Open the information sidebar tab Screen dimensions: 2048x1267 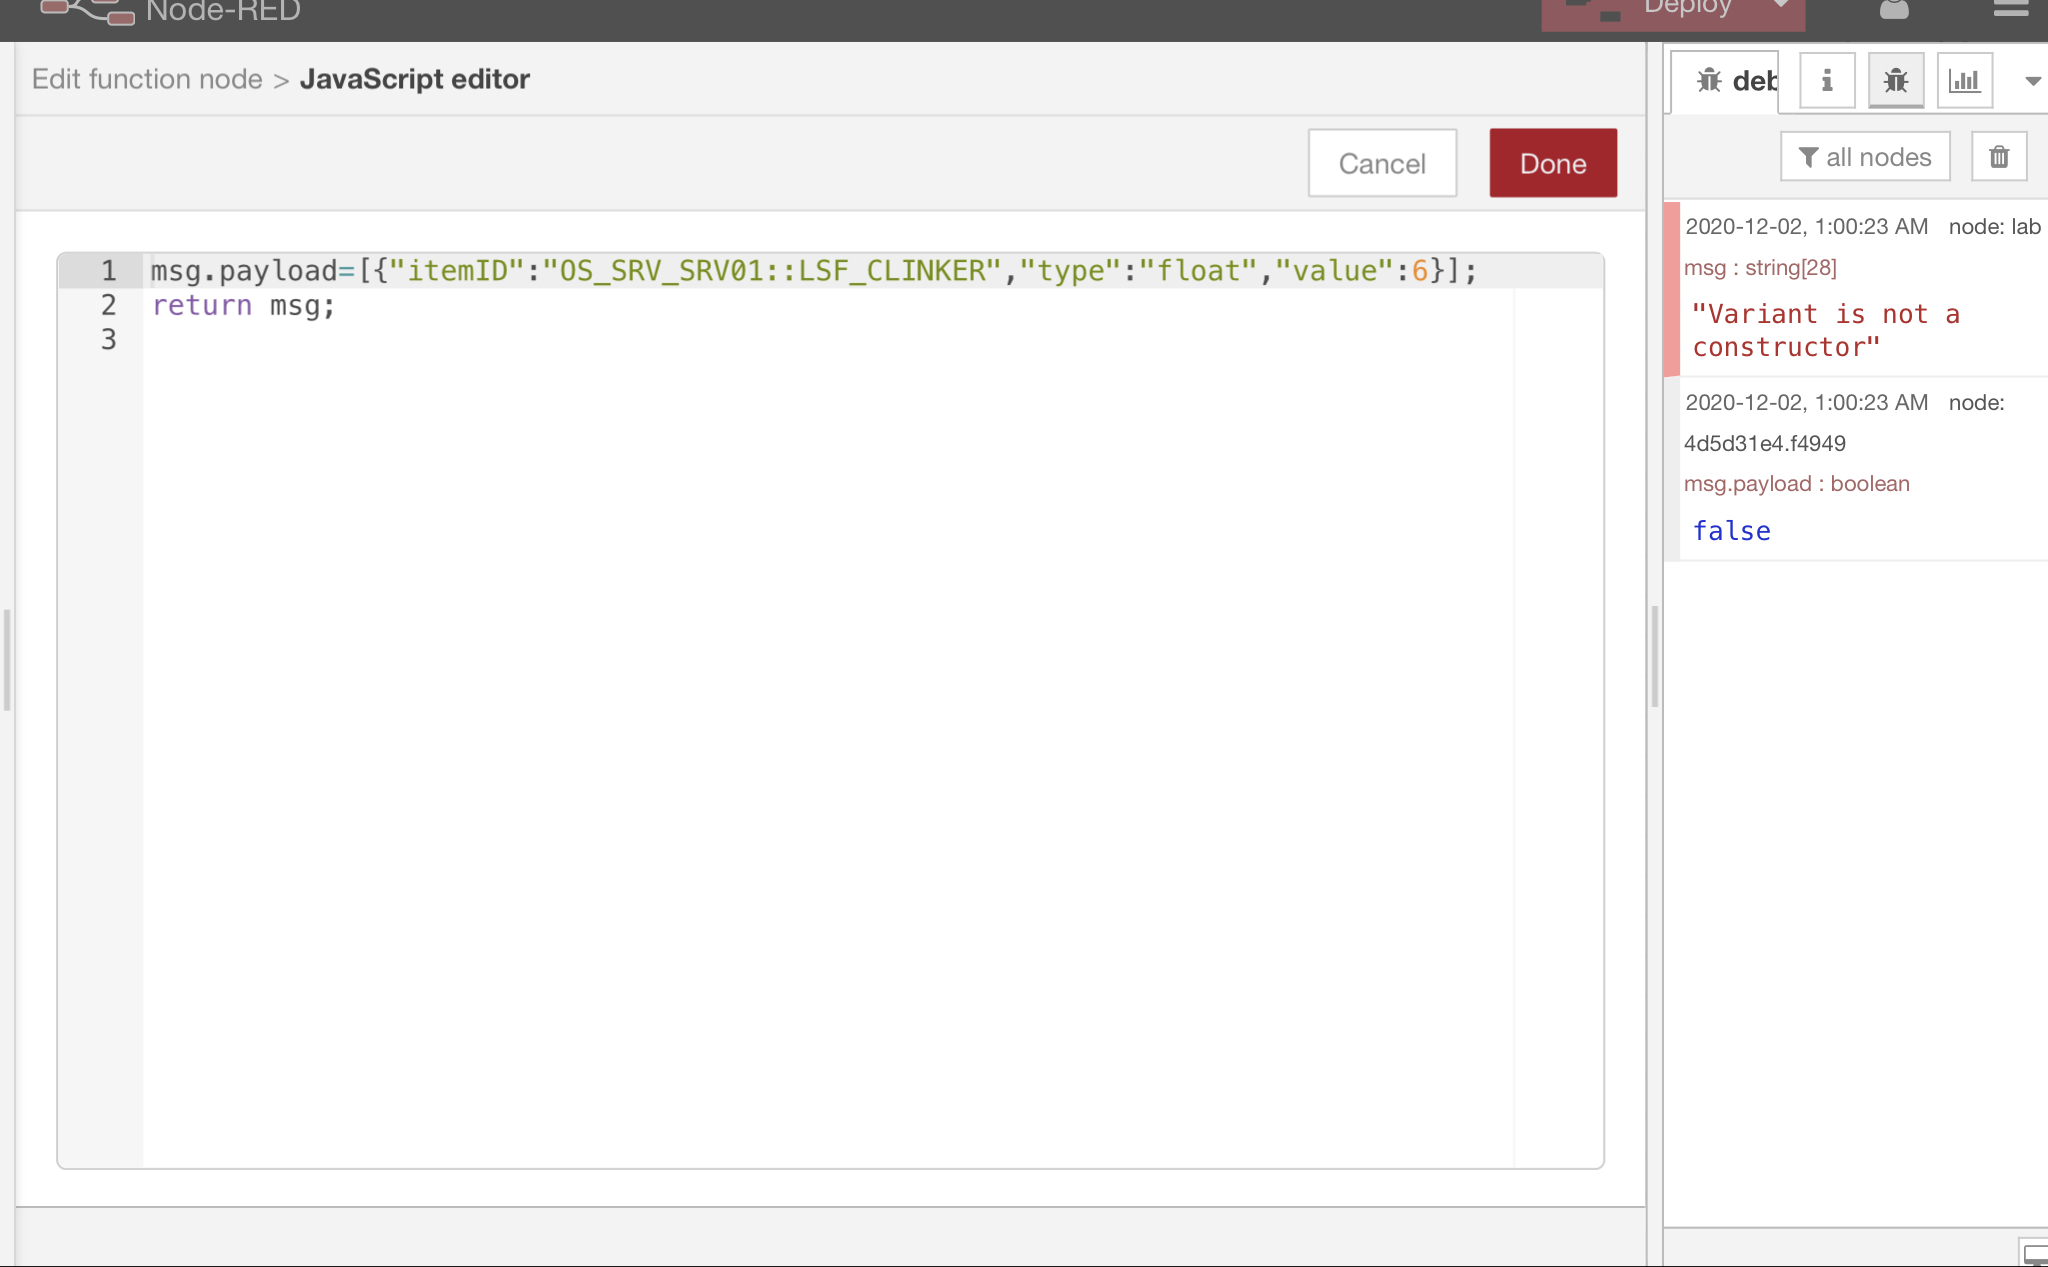(1827, 80)
